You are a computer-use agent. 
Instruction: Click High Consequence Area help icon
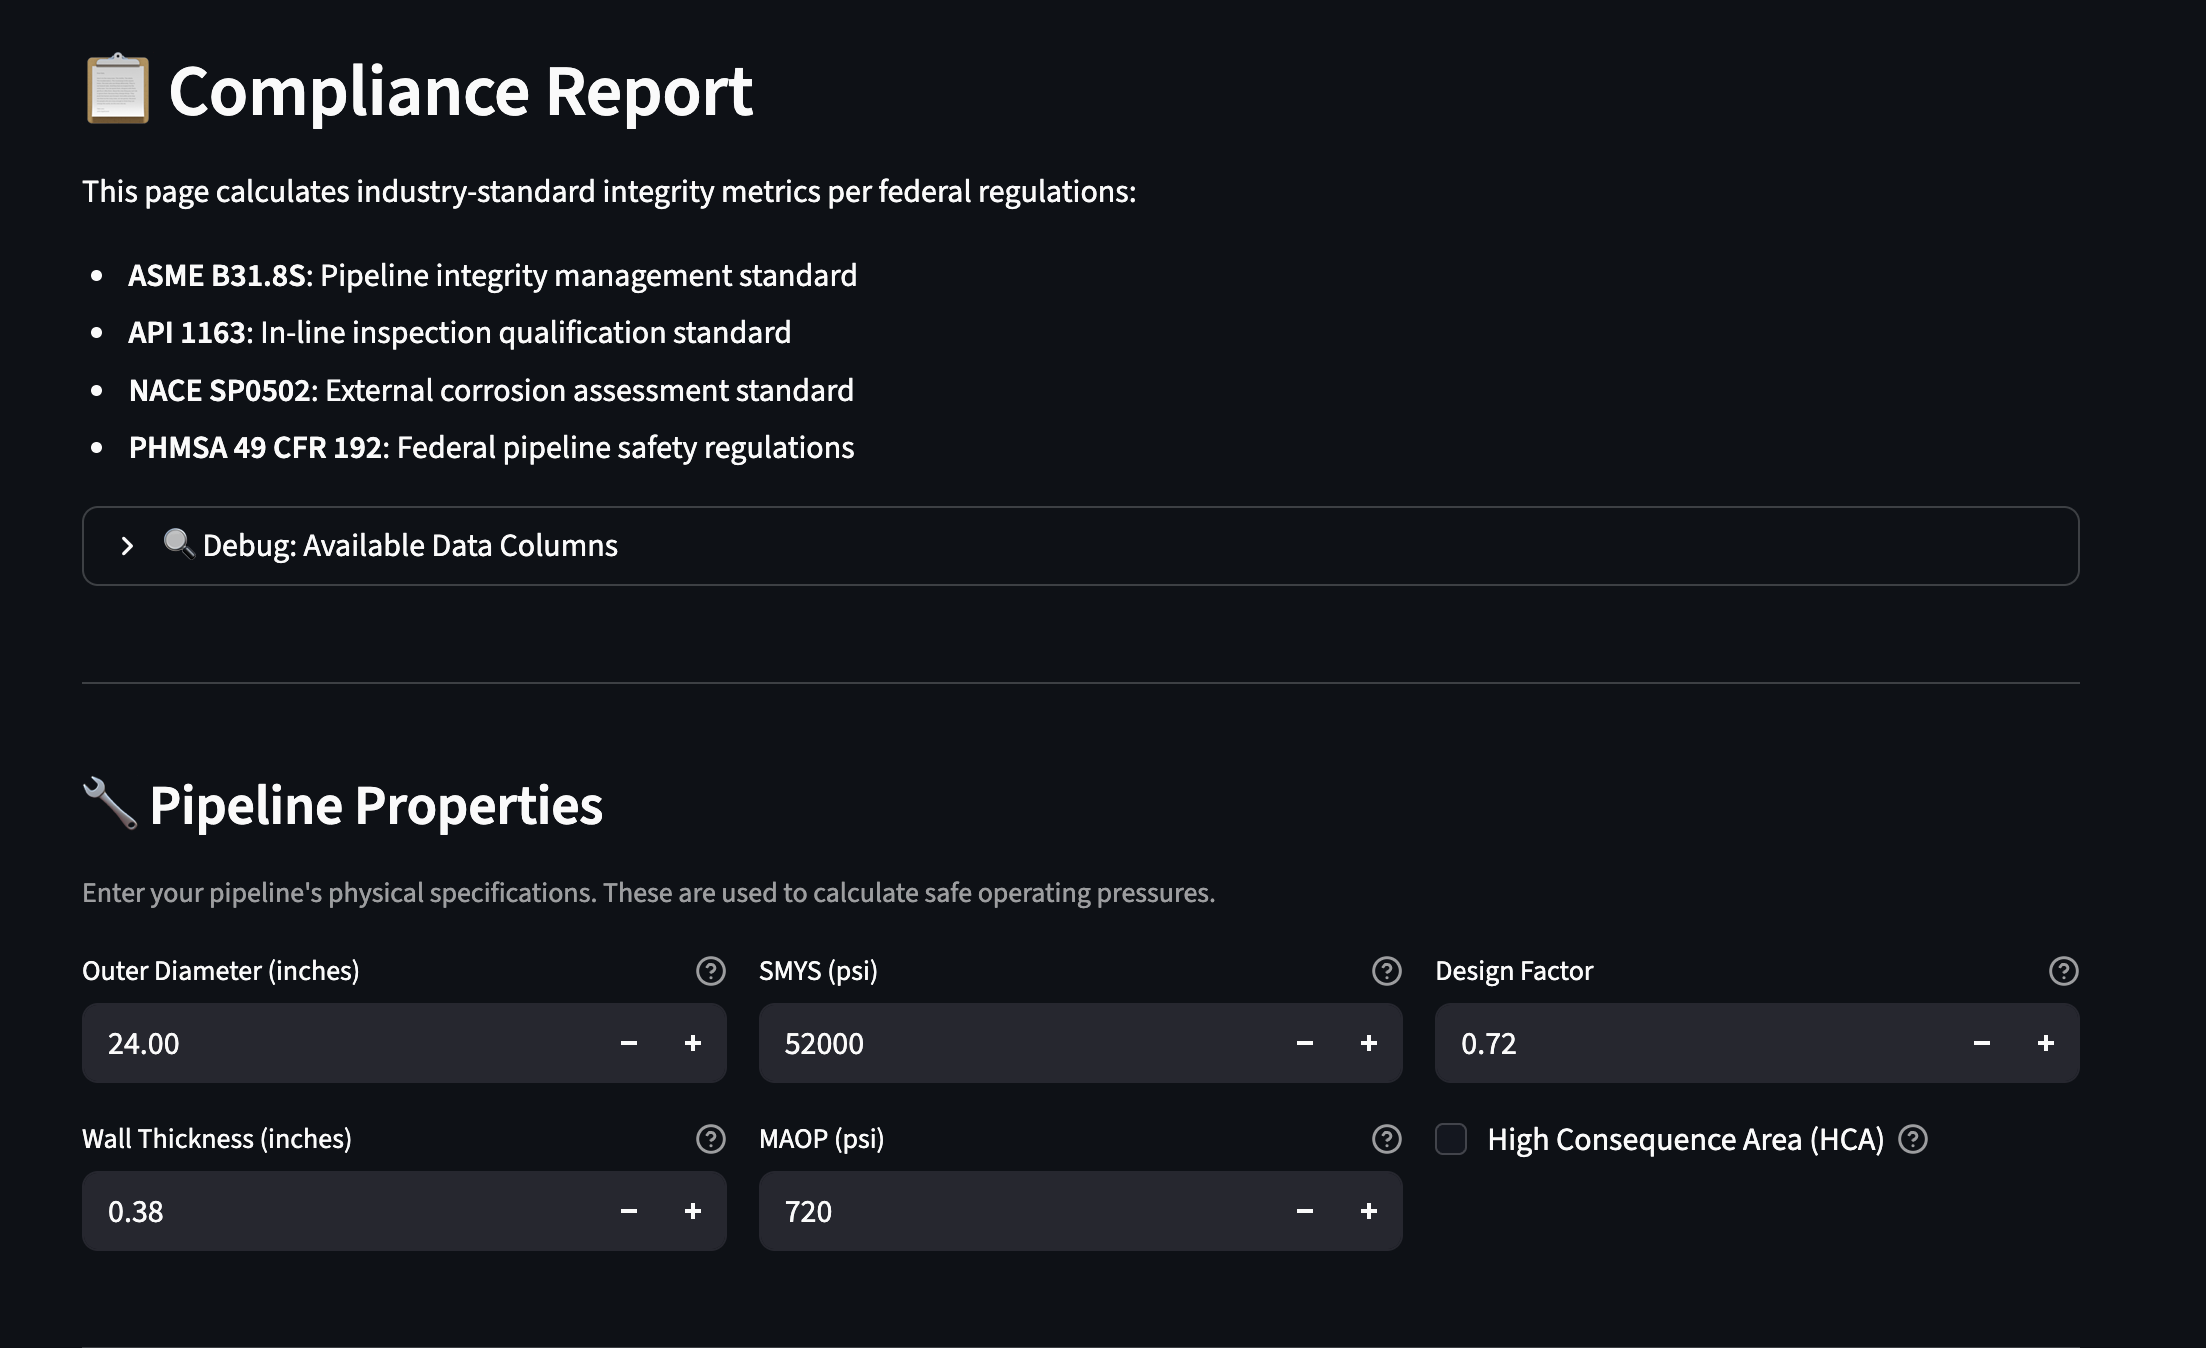(1912, 1139)
